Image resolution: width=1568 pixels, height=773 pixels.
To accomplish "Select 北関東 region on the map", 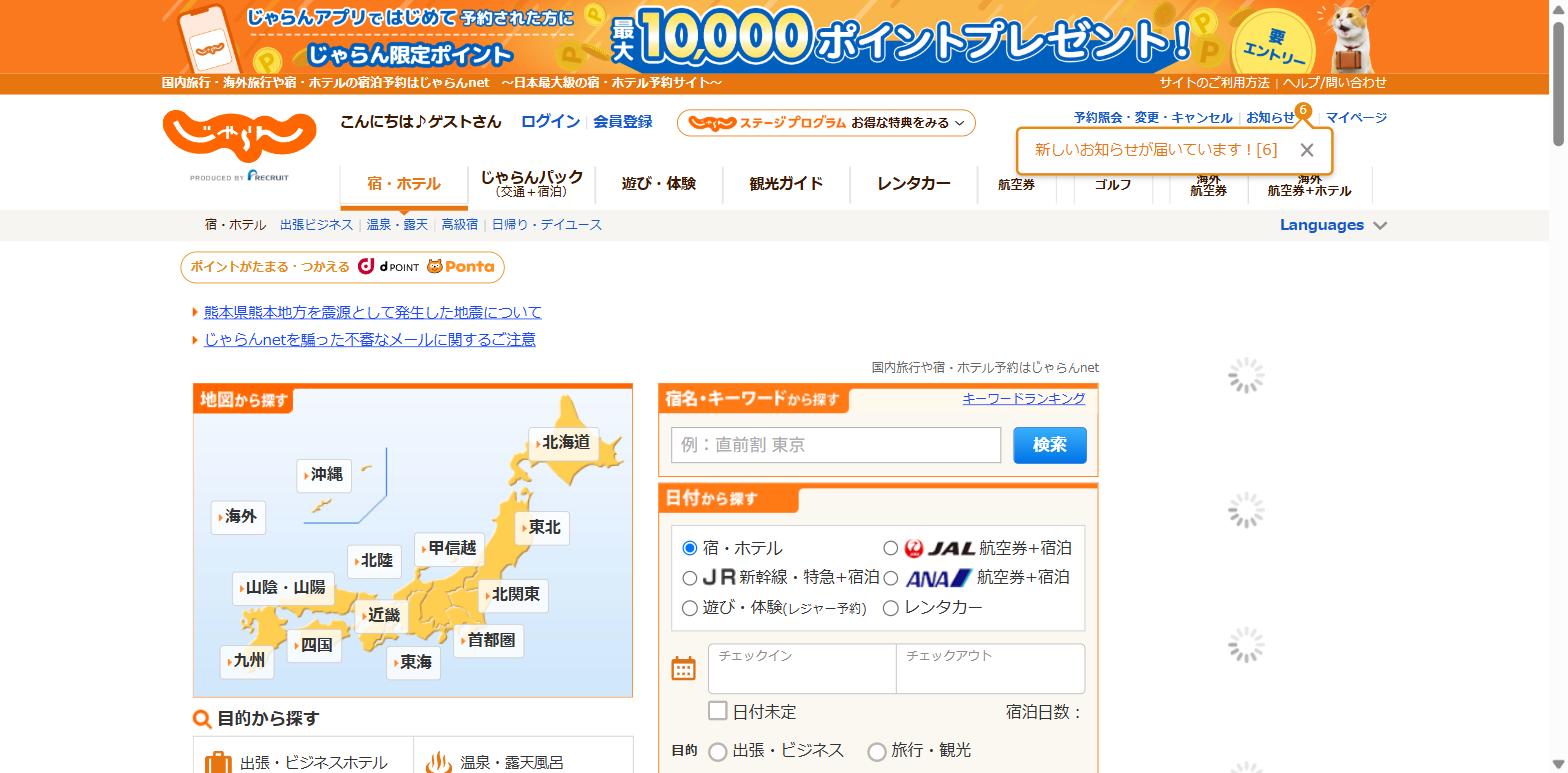I will point(514,595).
